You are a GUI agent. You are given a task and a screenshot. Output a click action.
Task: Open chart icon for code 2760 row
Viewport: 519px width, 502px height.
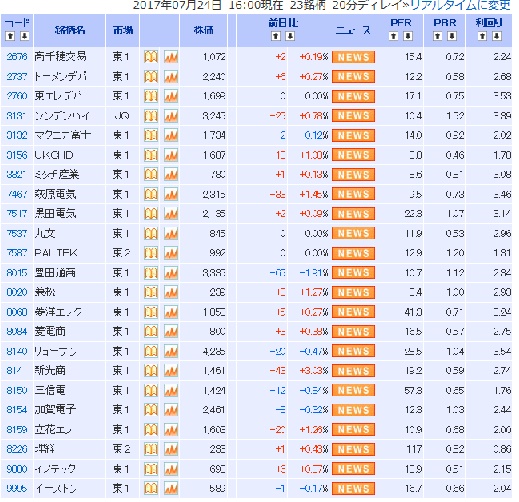coord(171,96)
